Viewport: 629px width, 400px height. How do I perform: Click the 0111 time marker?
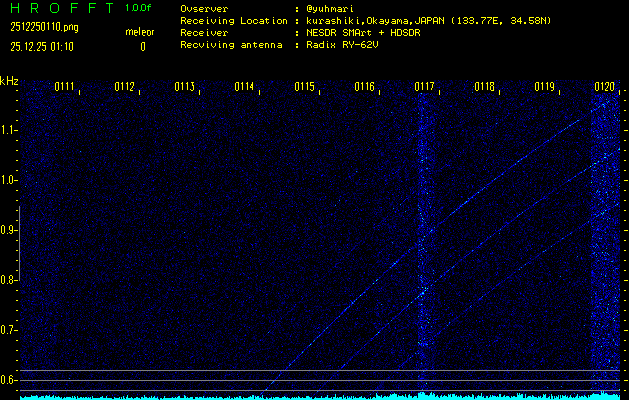[65, 87]
